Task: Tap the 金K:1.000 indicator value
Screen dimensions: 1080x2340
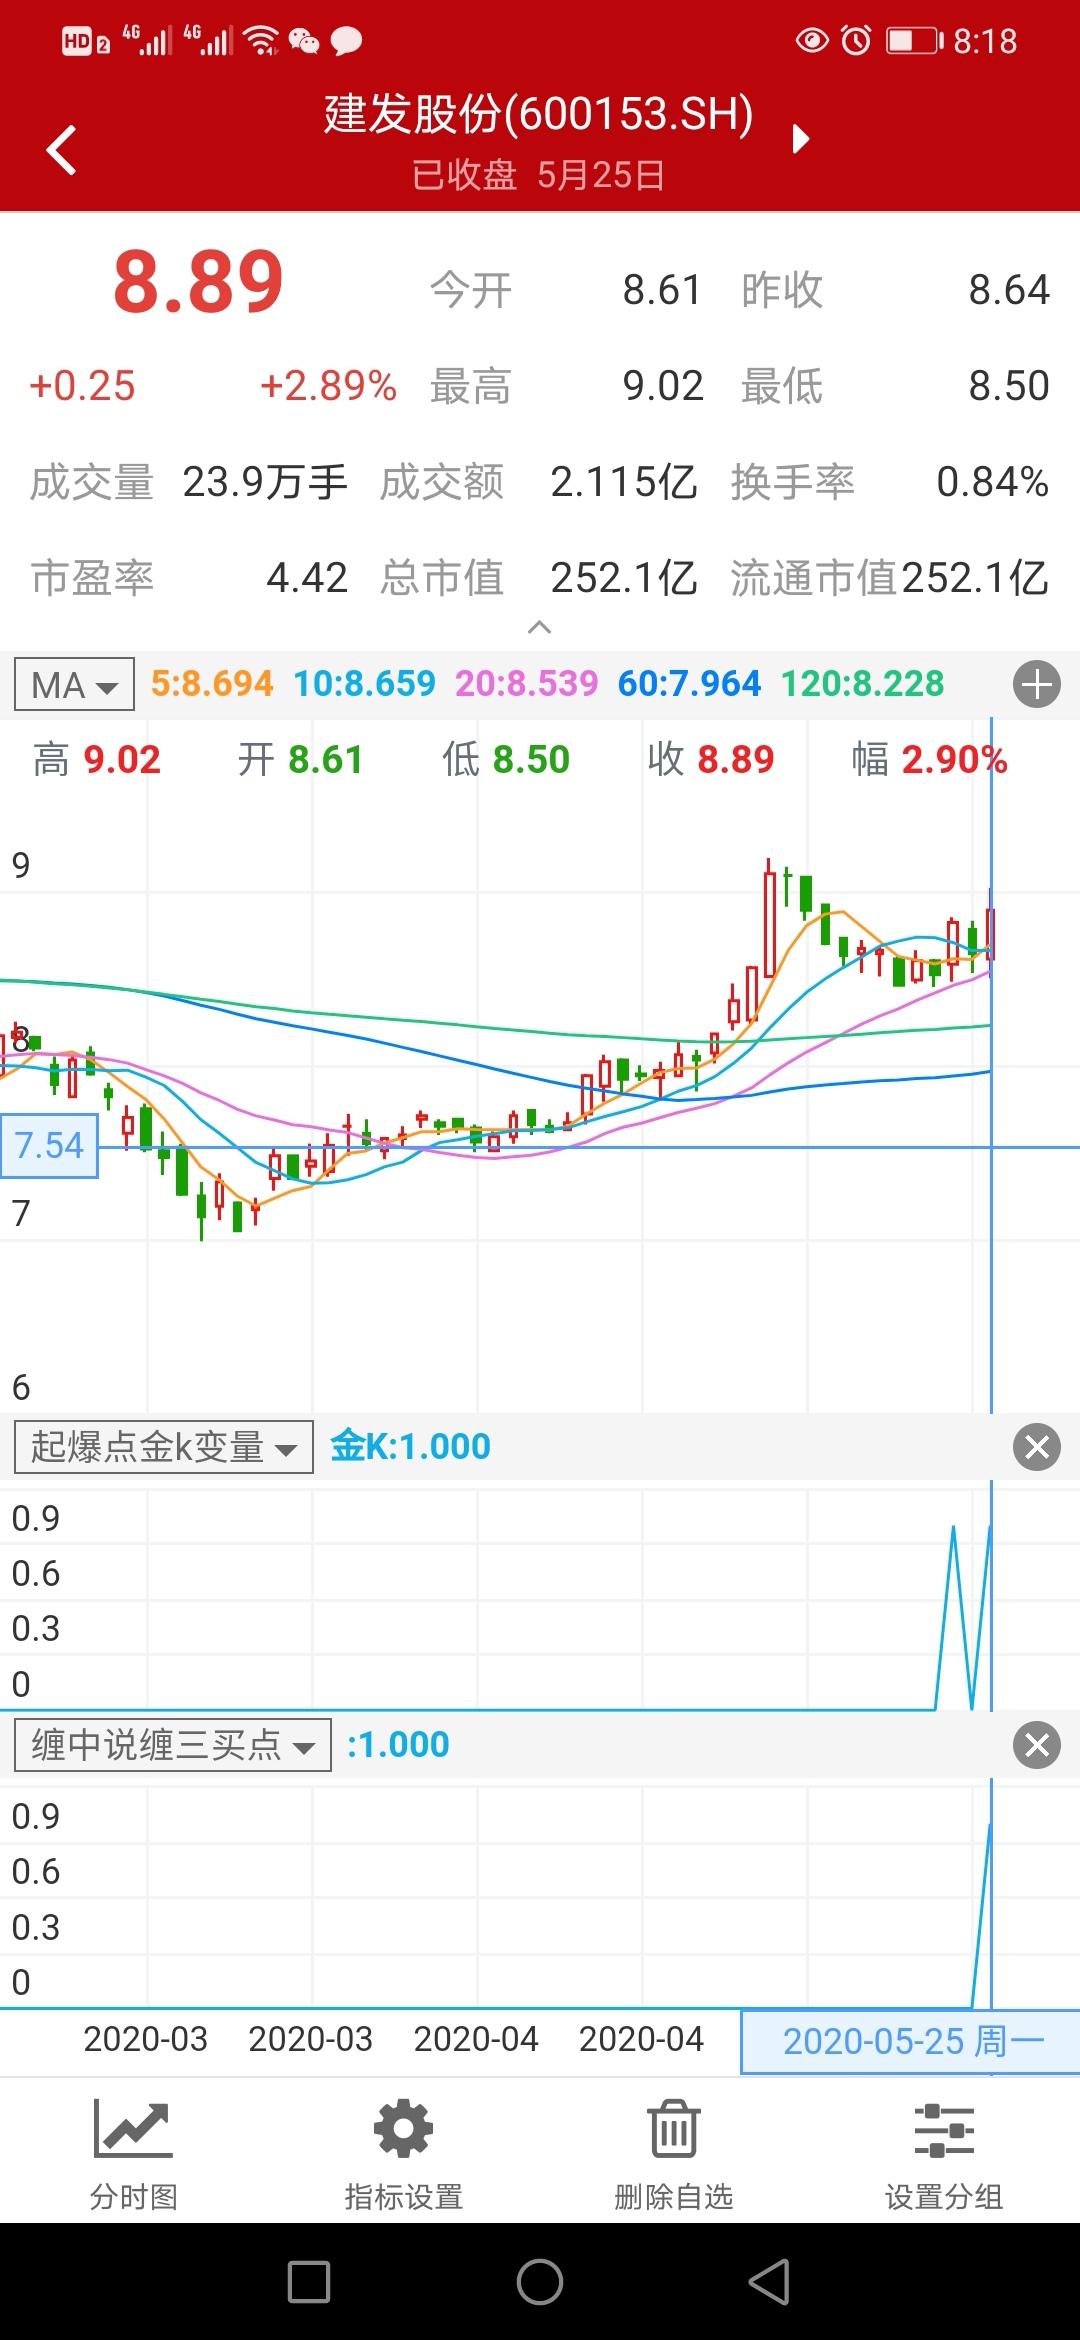Action: coord(410,1447)
